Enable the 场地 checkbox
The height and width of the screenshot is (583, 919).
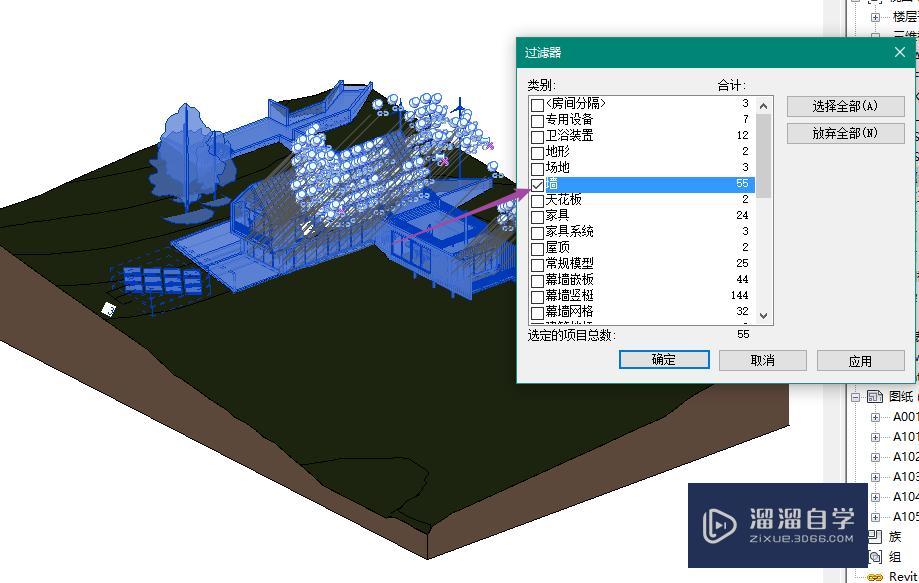coord(537,169)
